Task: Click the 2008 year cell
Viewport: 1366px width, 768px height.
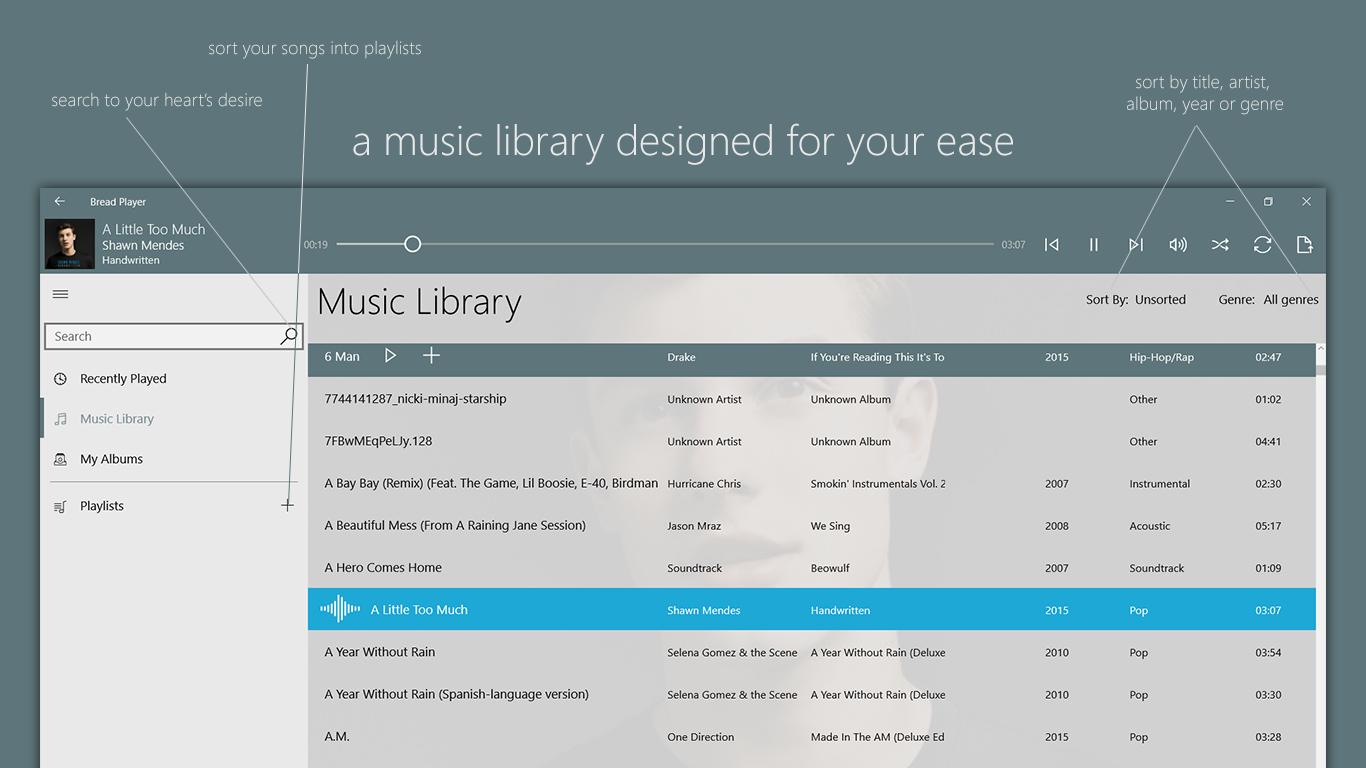Action: [x=1057, y=526]
